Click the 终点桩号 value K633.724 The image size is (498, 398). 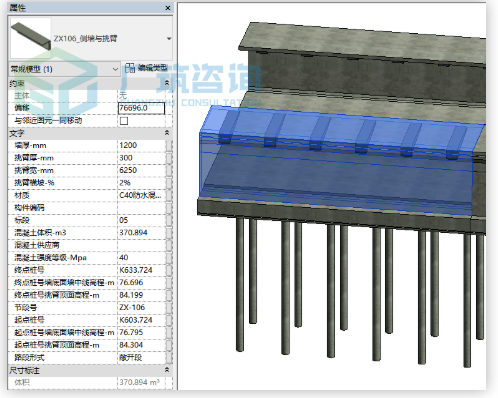142,270
